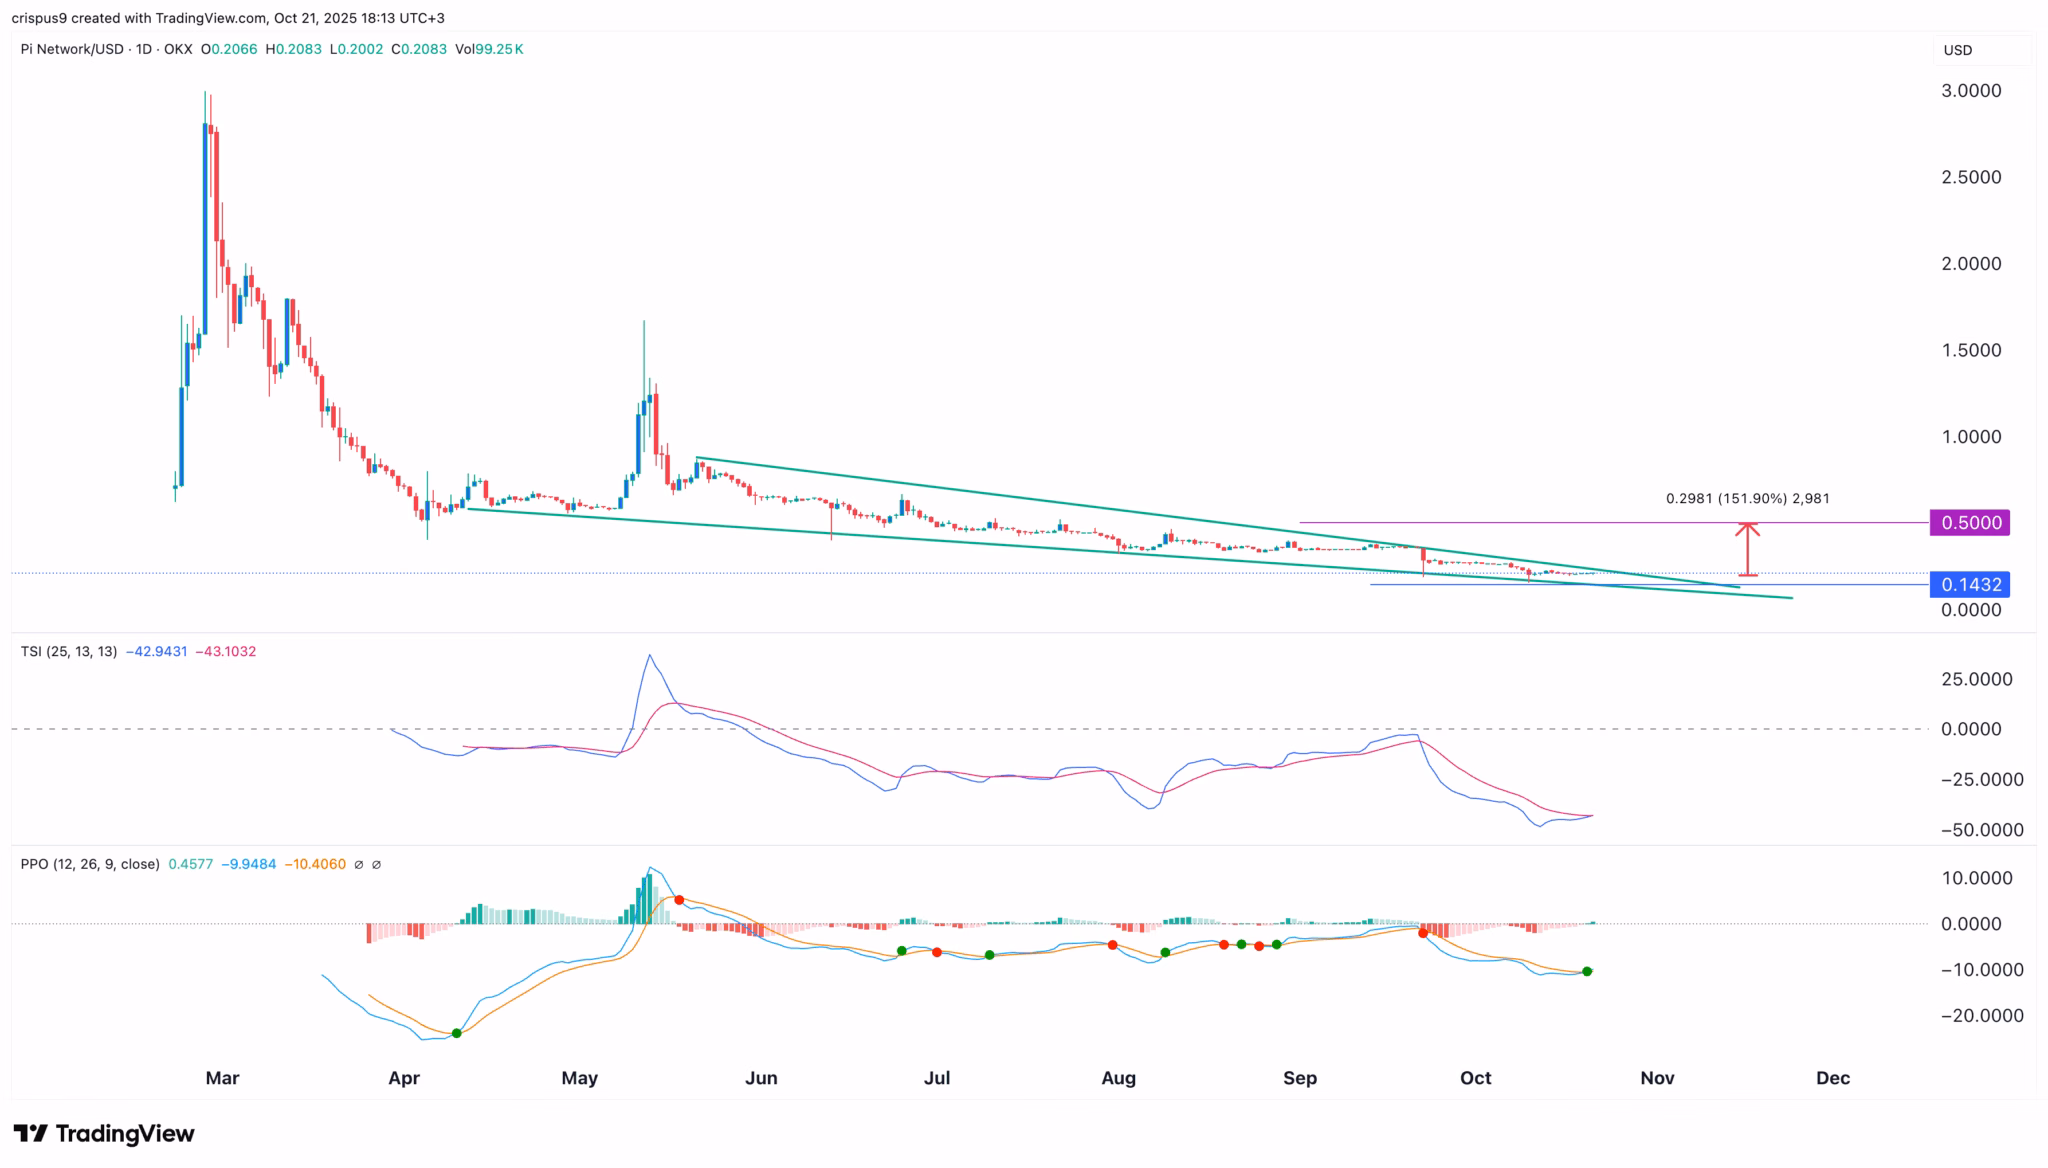This screenshot has width=2048, height=1168.
Task: Click the April green PPO crossover dot
Action: coord(457,1033)
